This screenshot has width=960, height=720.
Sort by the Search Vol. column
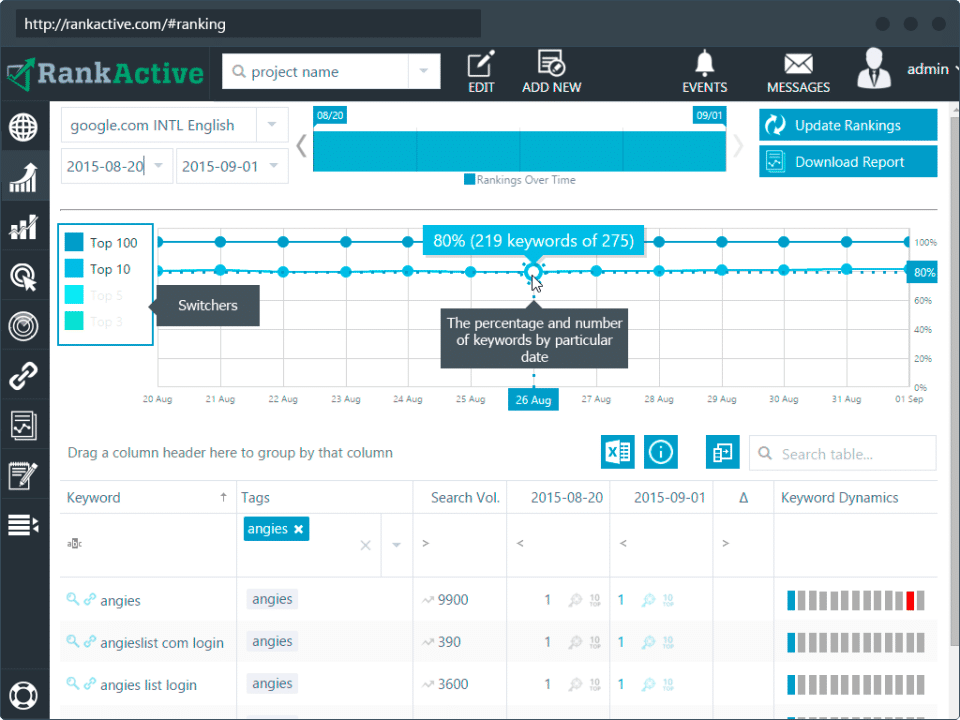point(460,497)
